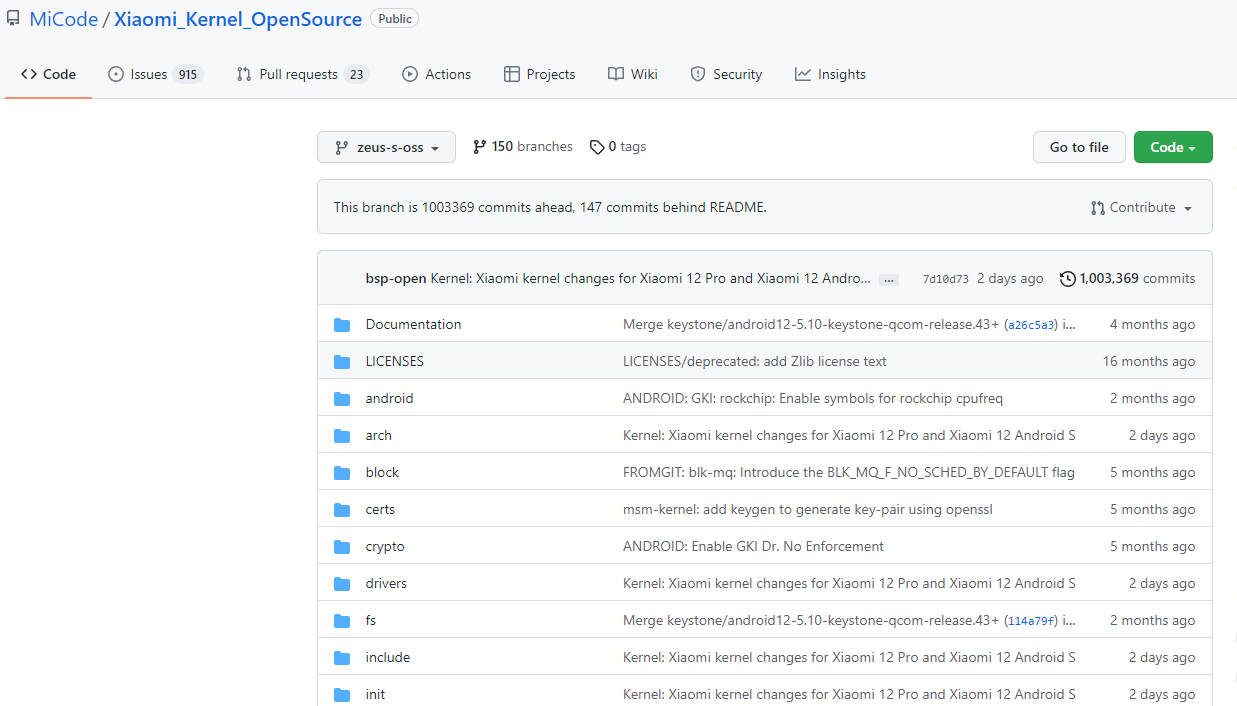Image resolution: width=1237 pixels, height=706 pixels.
Task: Open the GKI Dr. No Enforcement commit message
Action: [753, 546]
